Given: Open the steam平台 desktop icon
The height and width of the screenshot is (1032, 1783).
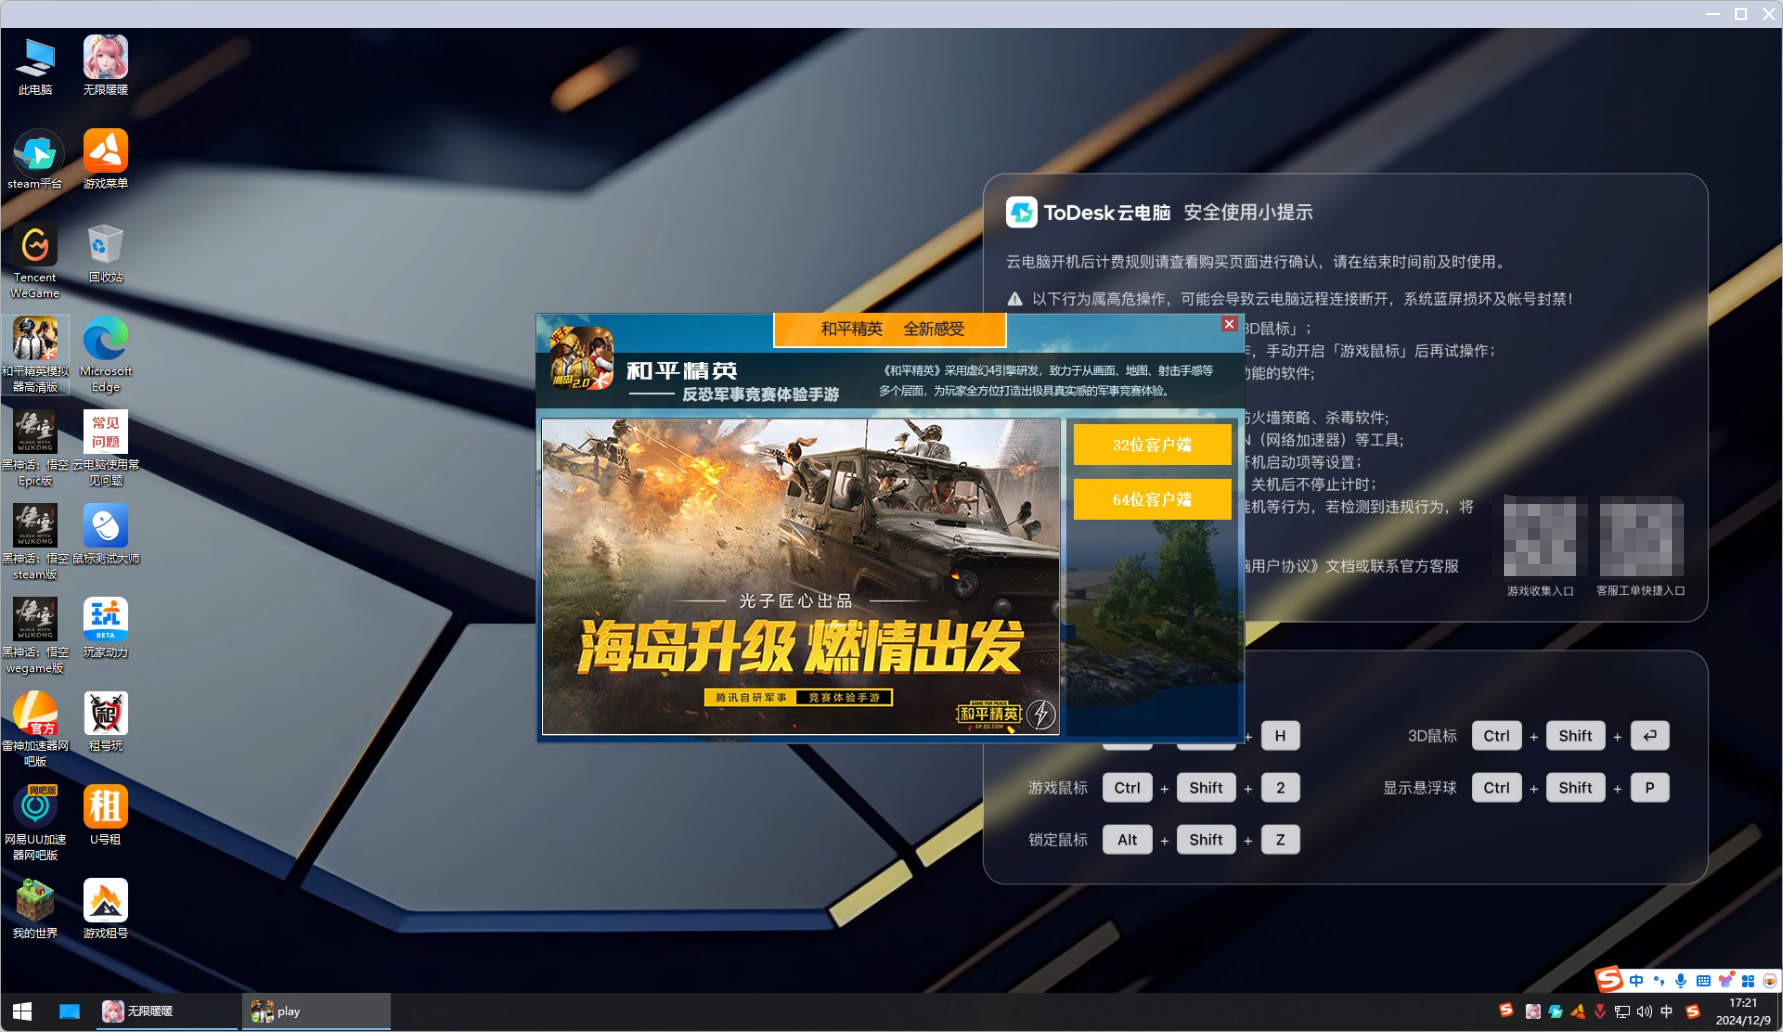Looking at the screenshot, I should pyautogui.click(x=35, y=160).
